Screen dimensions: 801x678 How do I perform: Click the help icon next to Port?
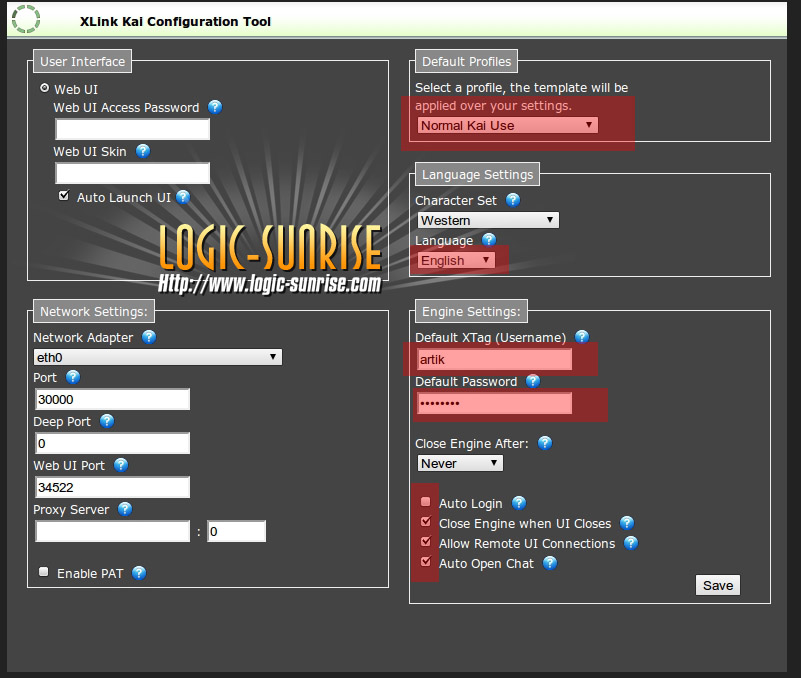click(x=73, y=377)
